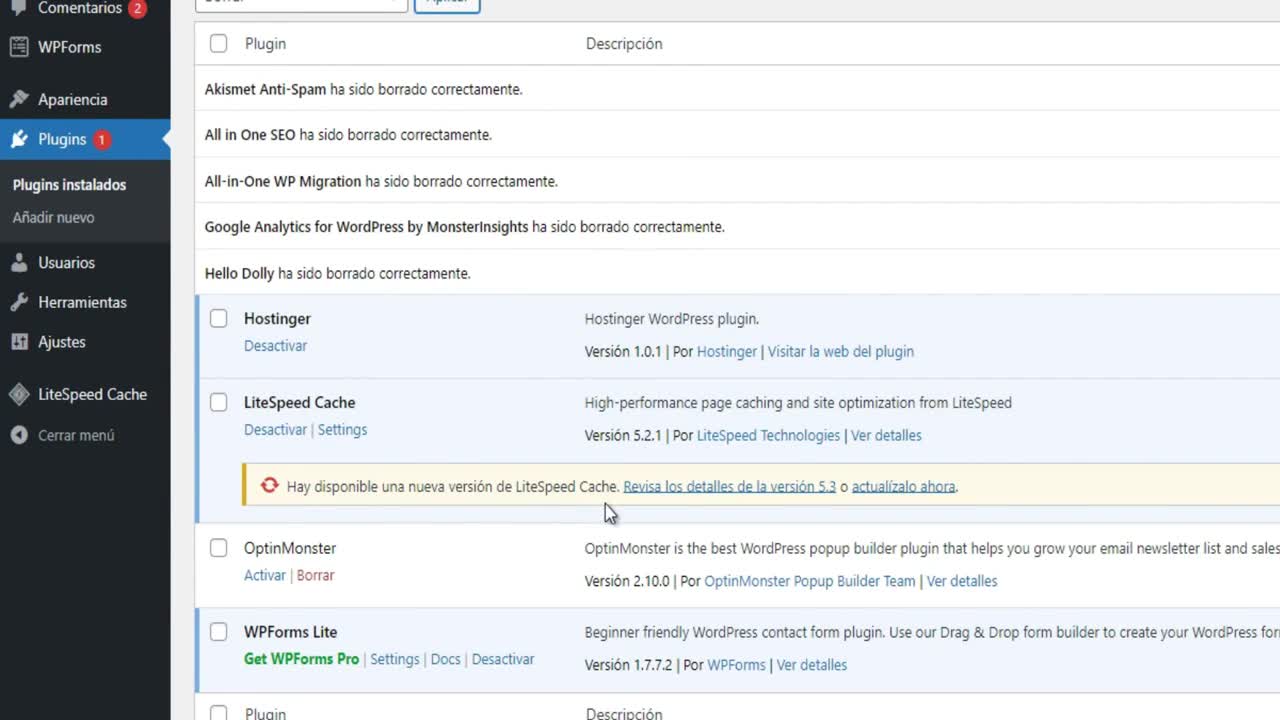Click Versión 1.0.1 text in Hostinger row

coord(623,352)
